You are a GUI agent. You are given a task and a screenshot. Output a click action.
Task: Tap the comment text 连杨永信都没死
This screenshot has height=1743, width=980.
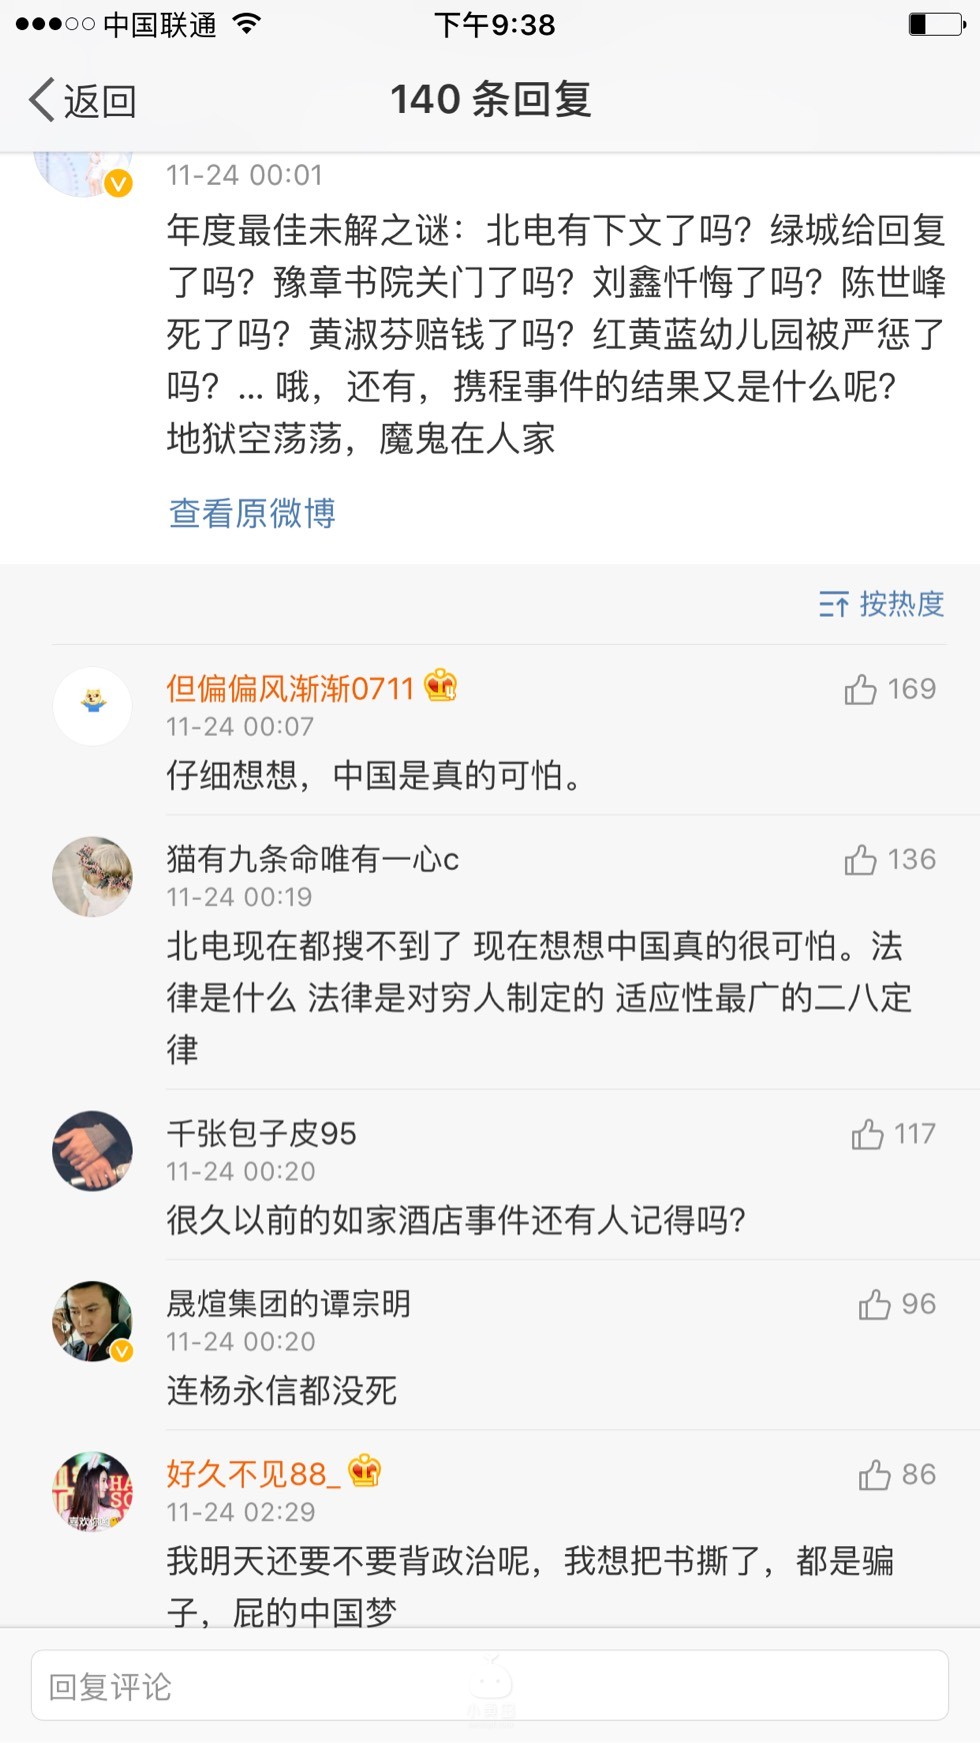(282, 1390)
